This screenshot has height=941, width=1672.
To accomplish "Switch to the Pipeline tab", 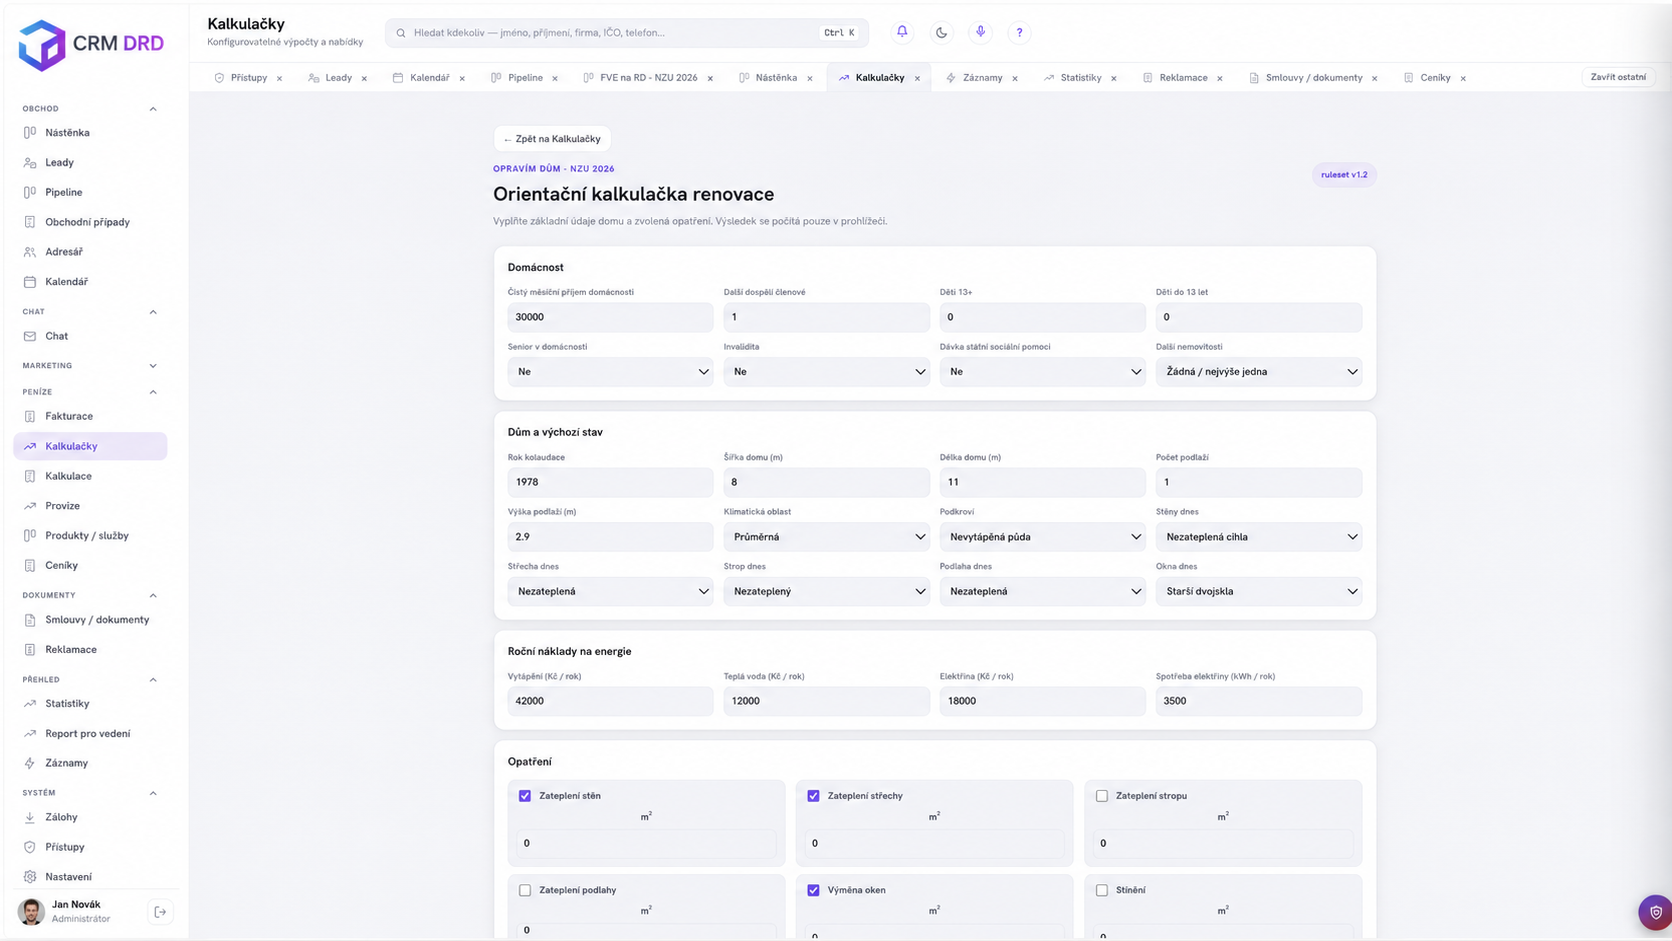I will pos(525,78).
